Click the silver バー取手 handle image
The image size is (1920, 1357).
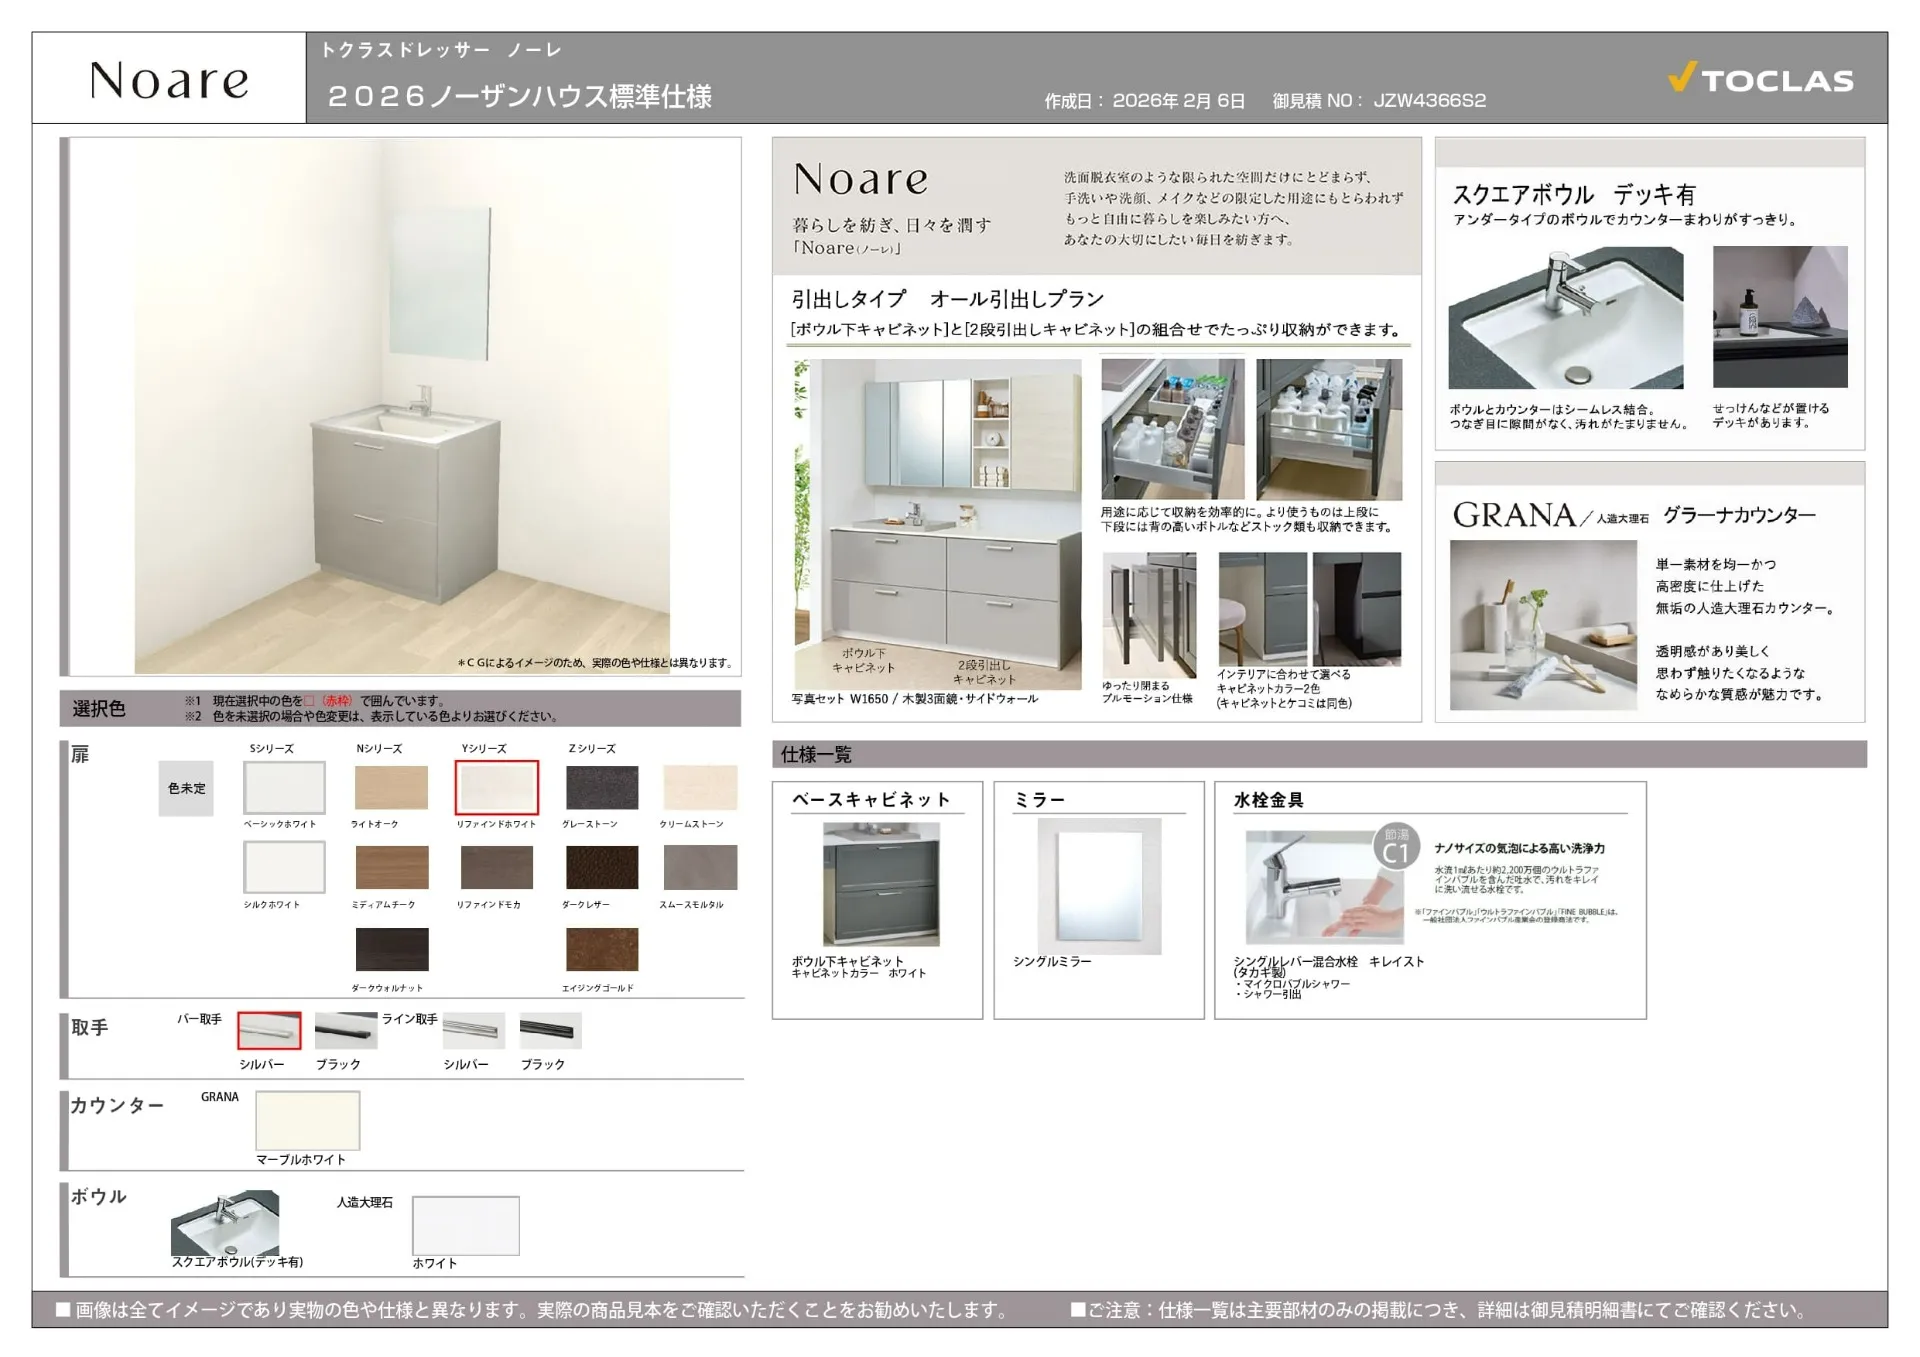(x=268, y=1029)
